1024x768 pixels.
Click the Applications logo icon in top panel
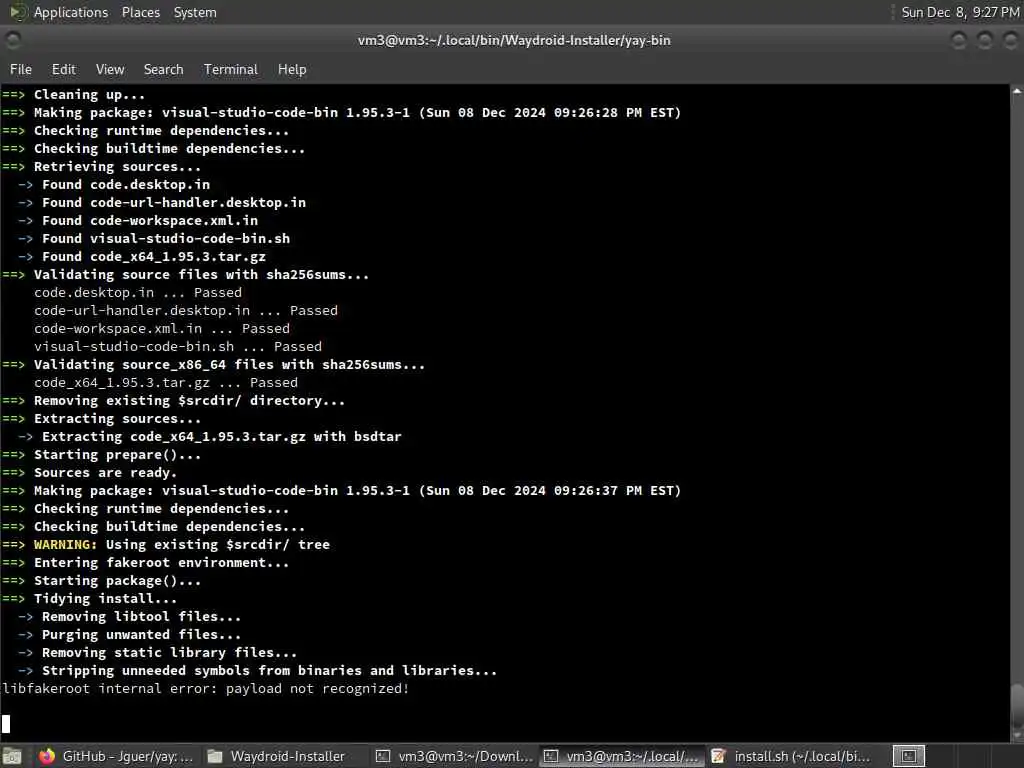tap(18, 12)
